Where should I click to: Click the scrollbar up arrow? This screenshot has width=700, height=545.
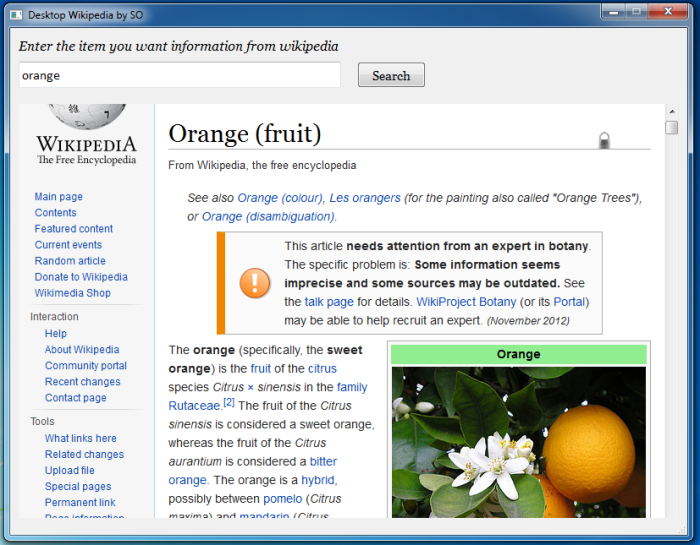[x=672, y=112]
